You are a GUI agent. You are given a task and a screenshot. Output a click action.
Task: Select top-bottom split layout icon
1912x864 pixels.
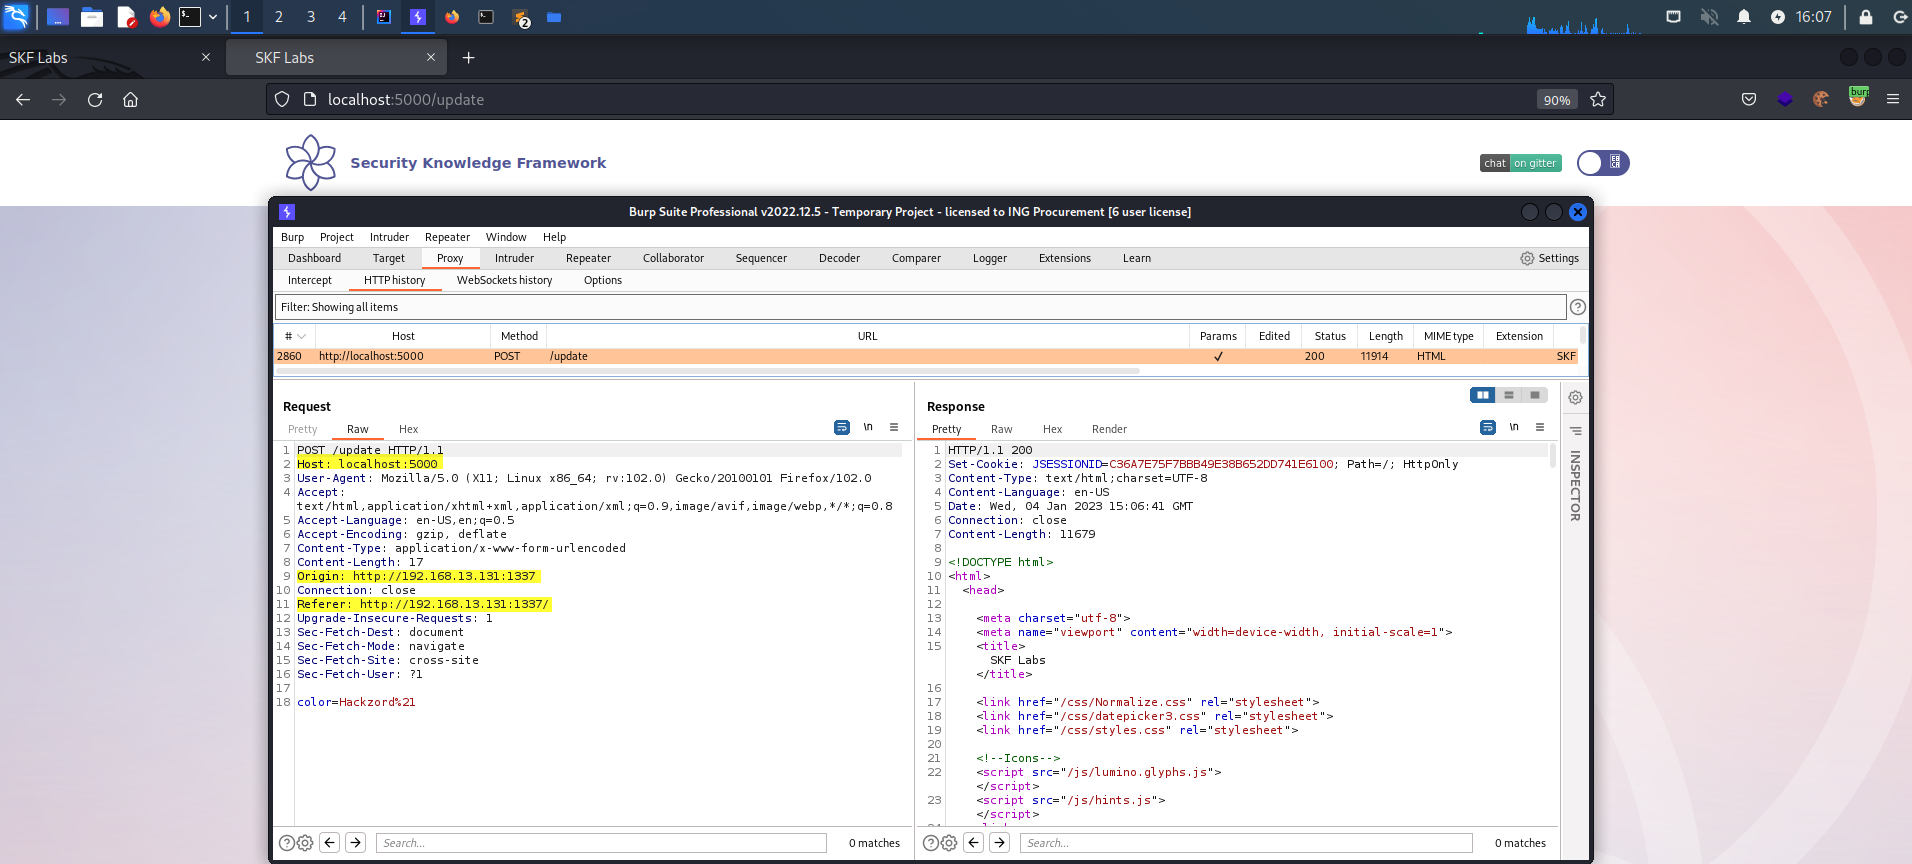[x=1509, y=395]
